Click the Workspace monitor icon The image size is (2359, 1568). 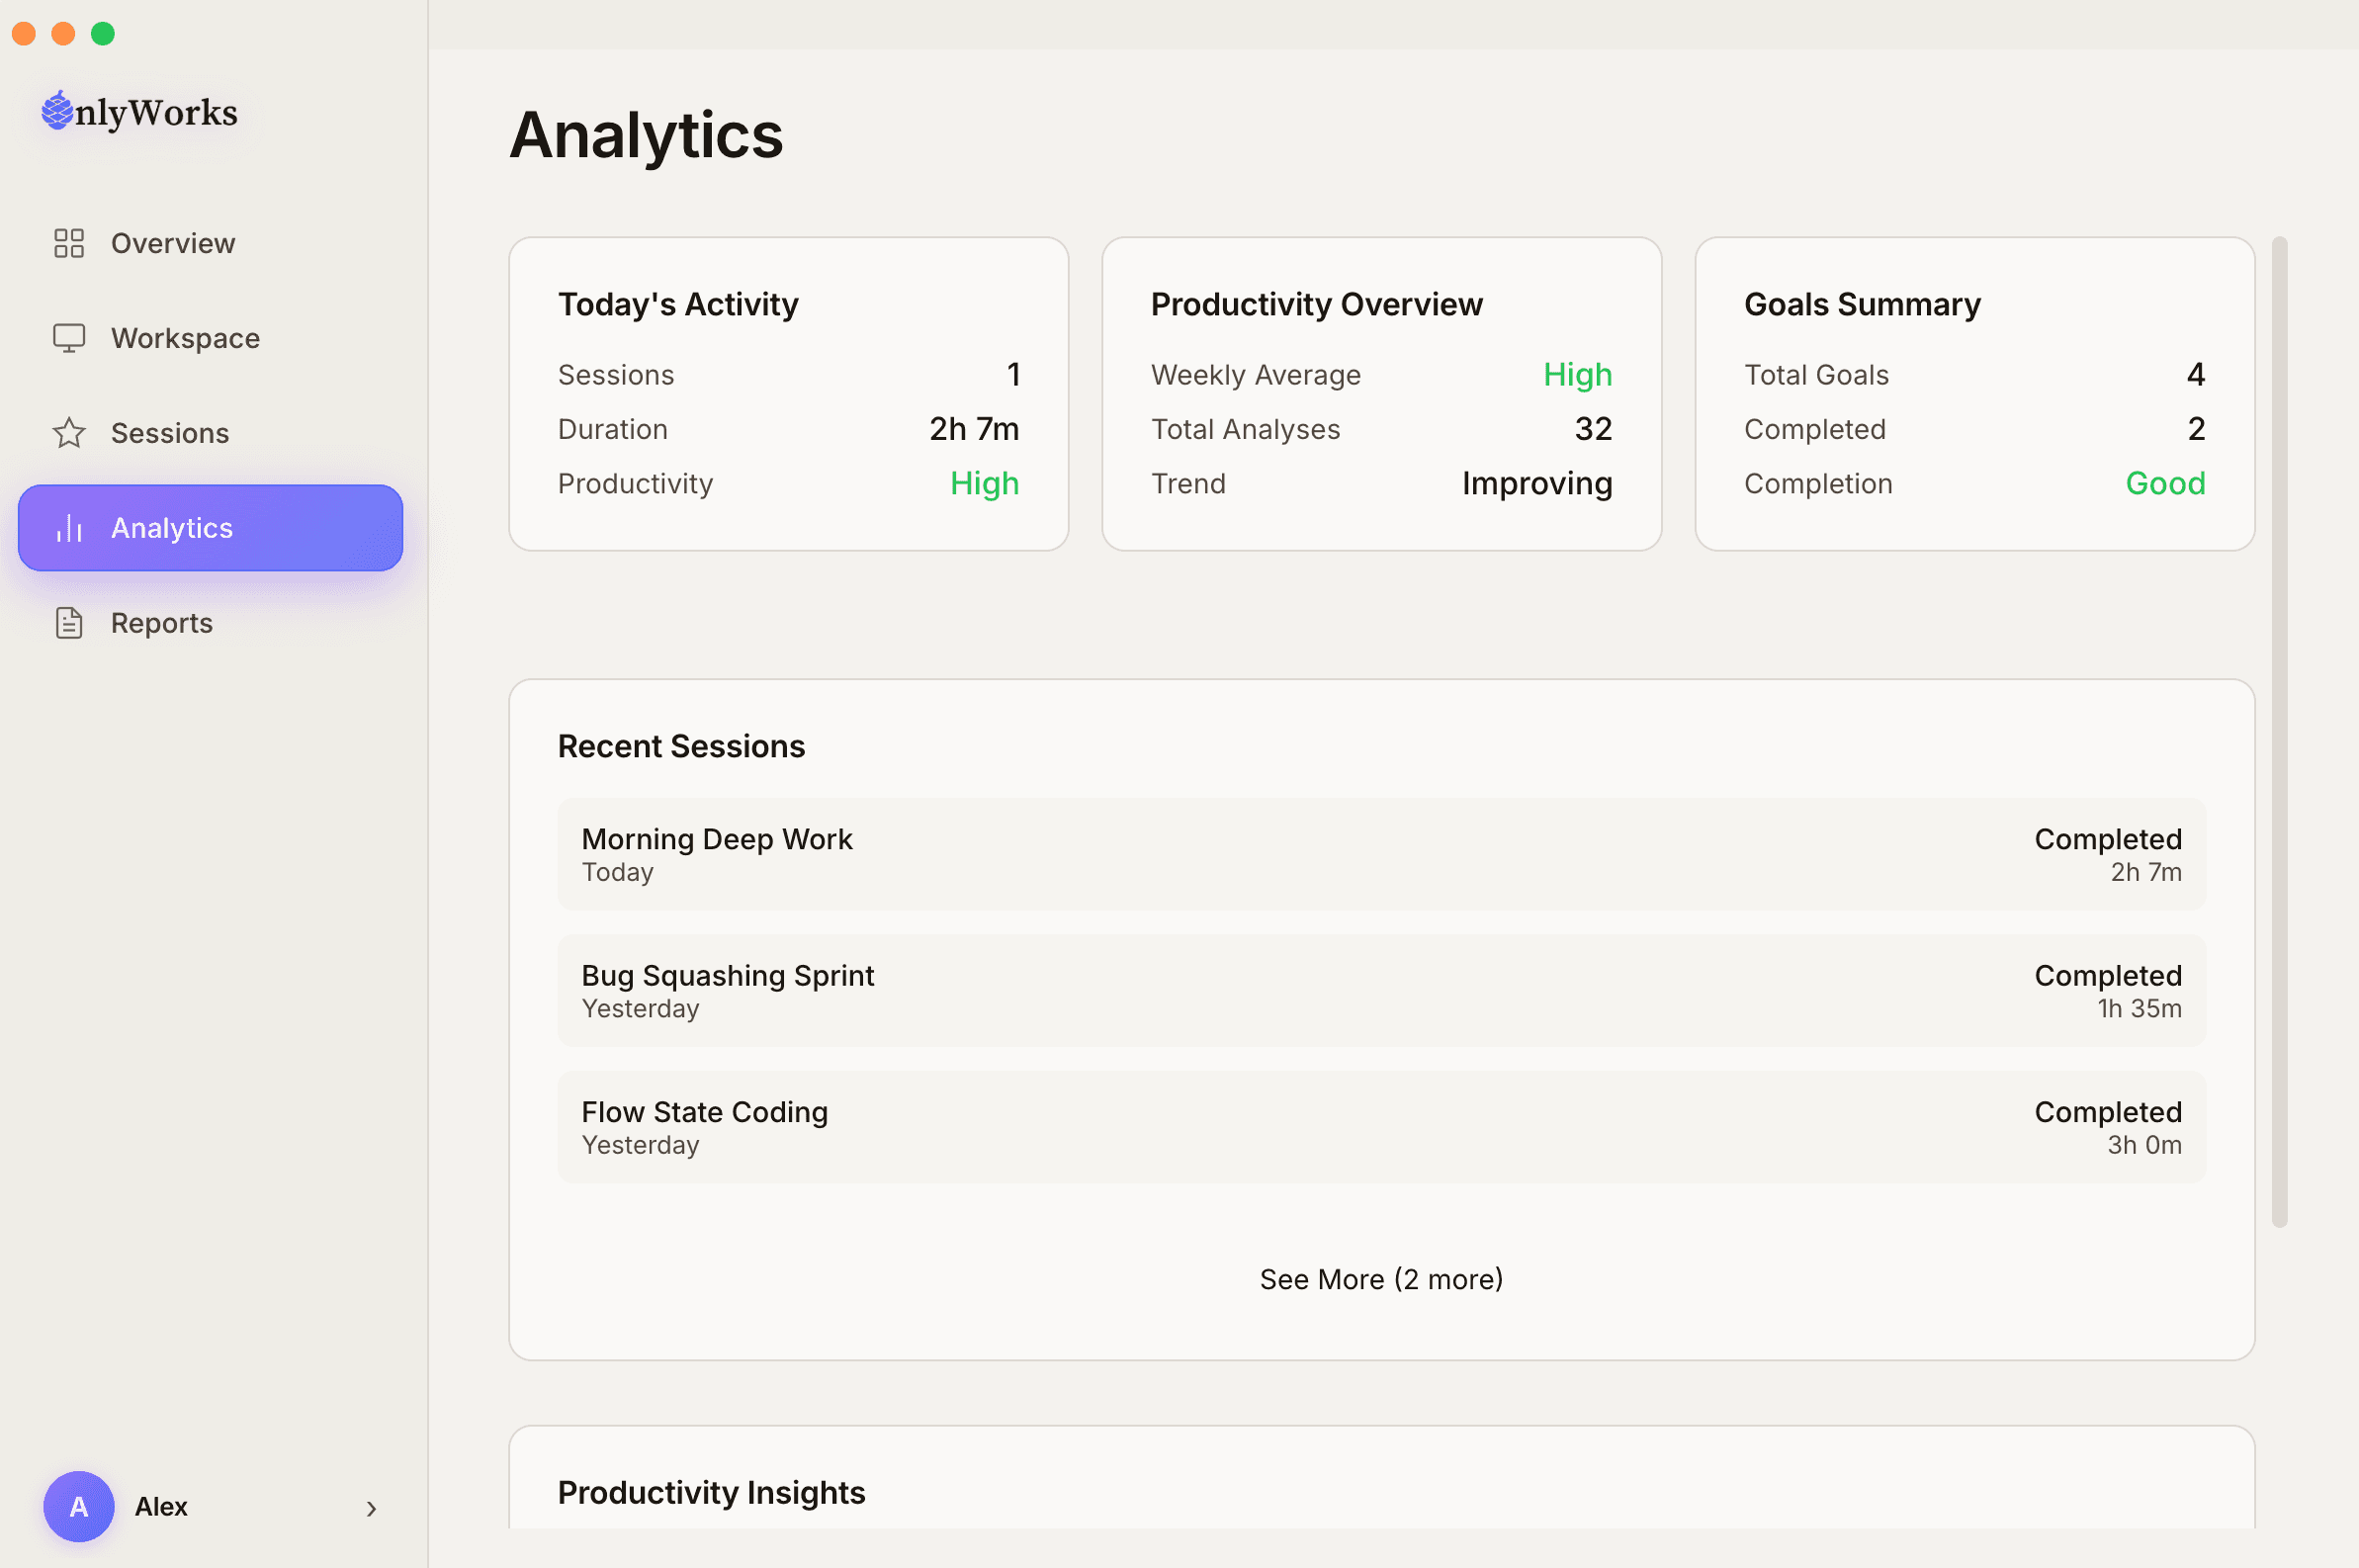(x=68, y=338)
